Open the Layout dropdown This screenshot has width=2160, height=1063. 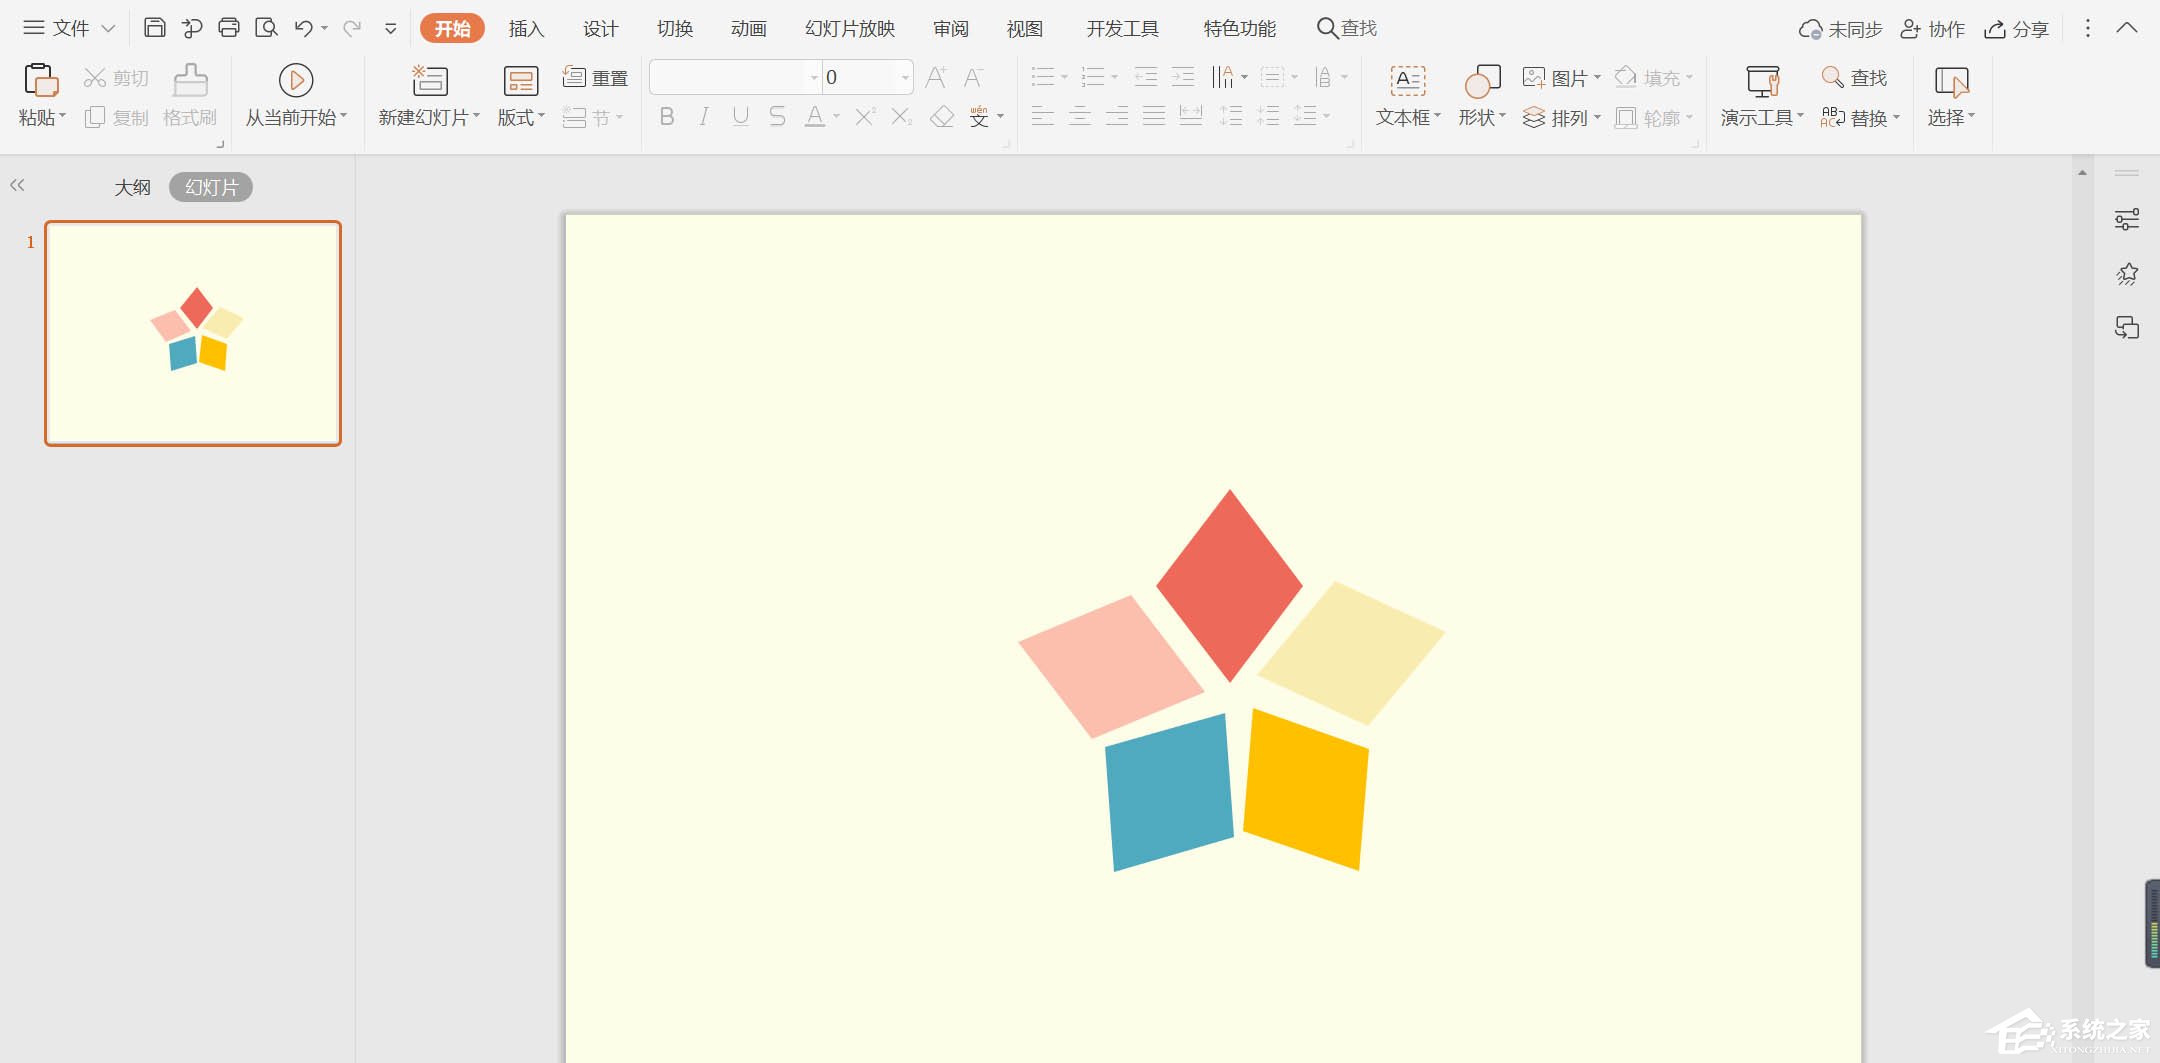point(521,117)
